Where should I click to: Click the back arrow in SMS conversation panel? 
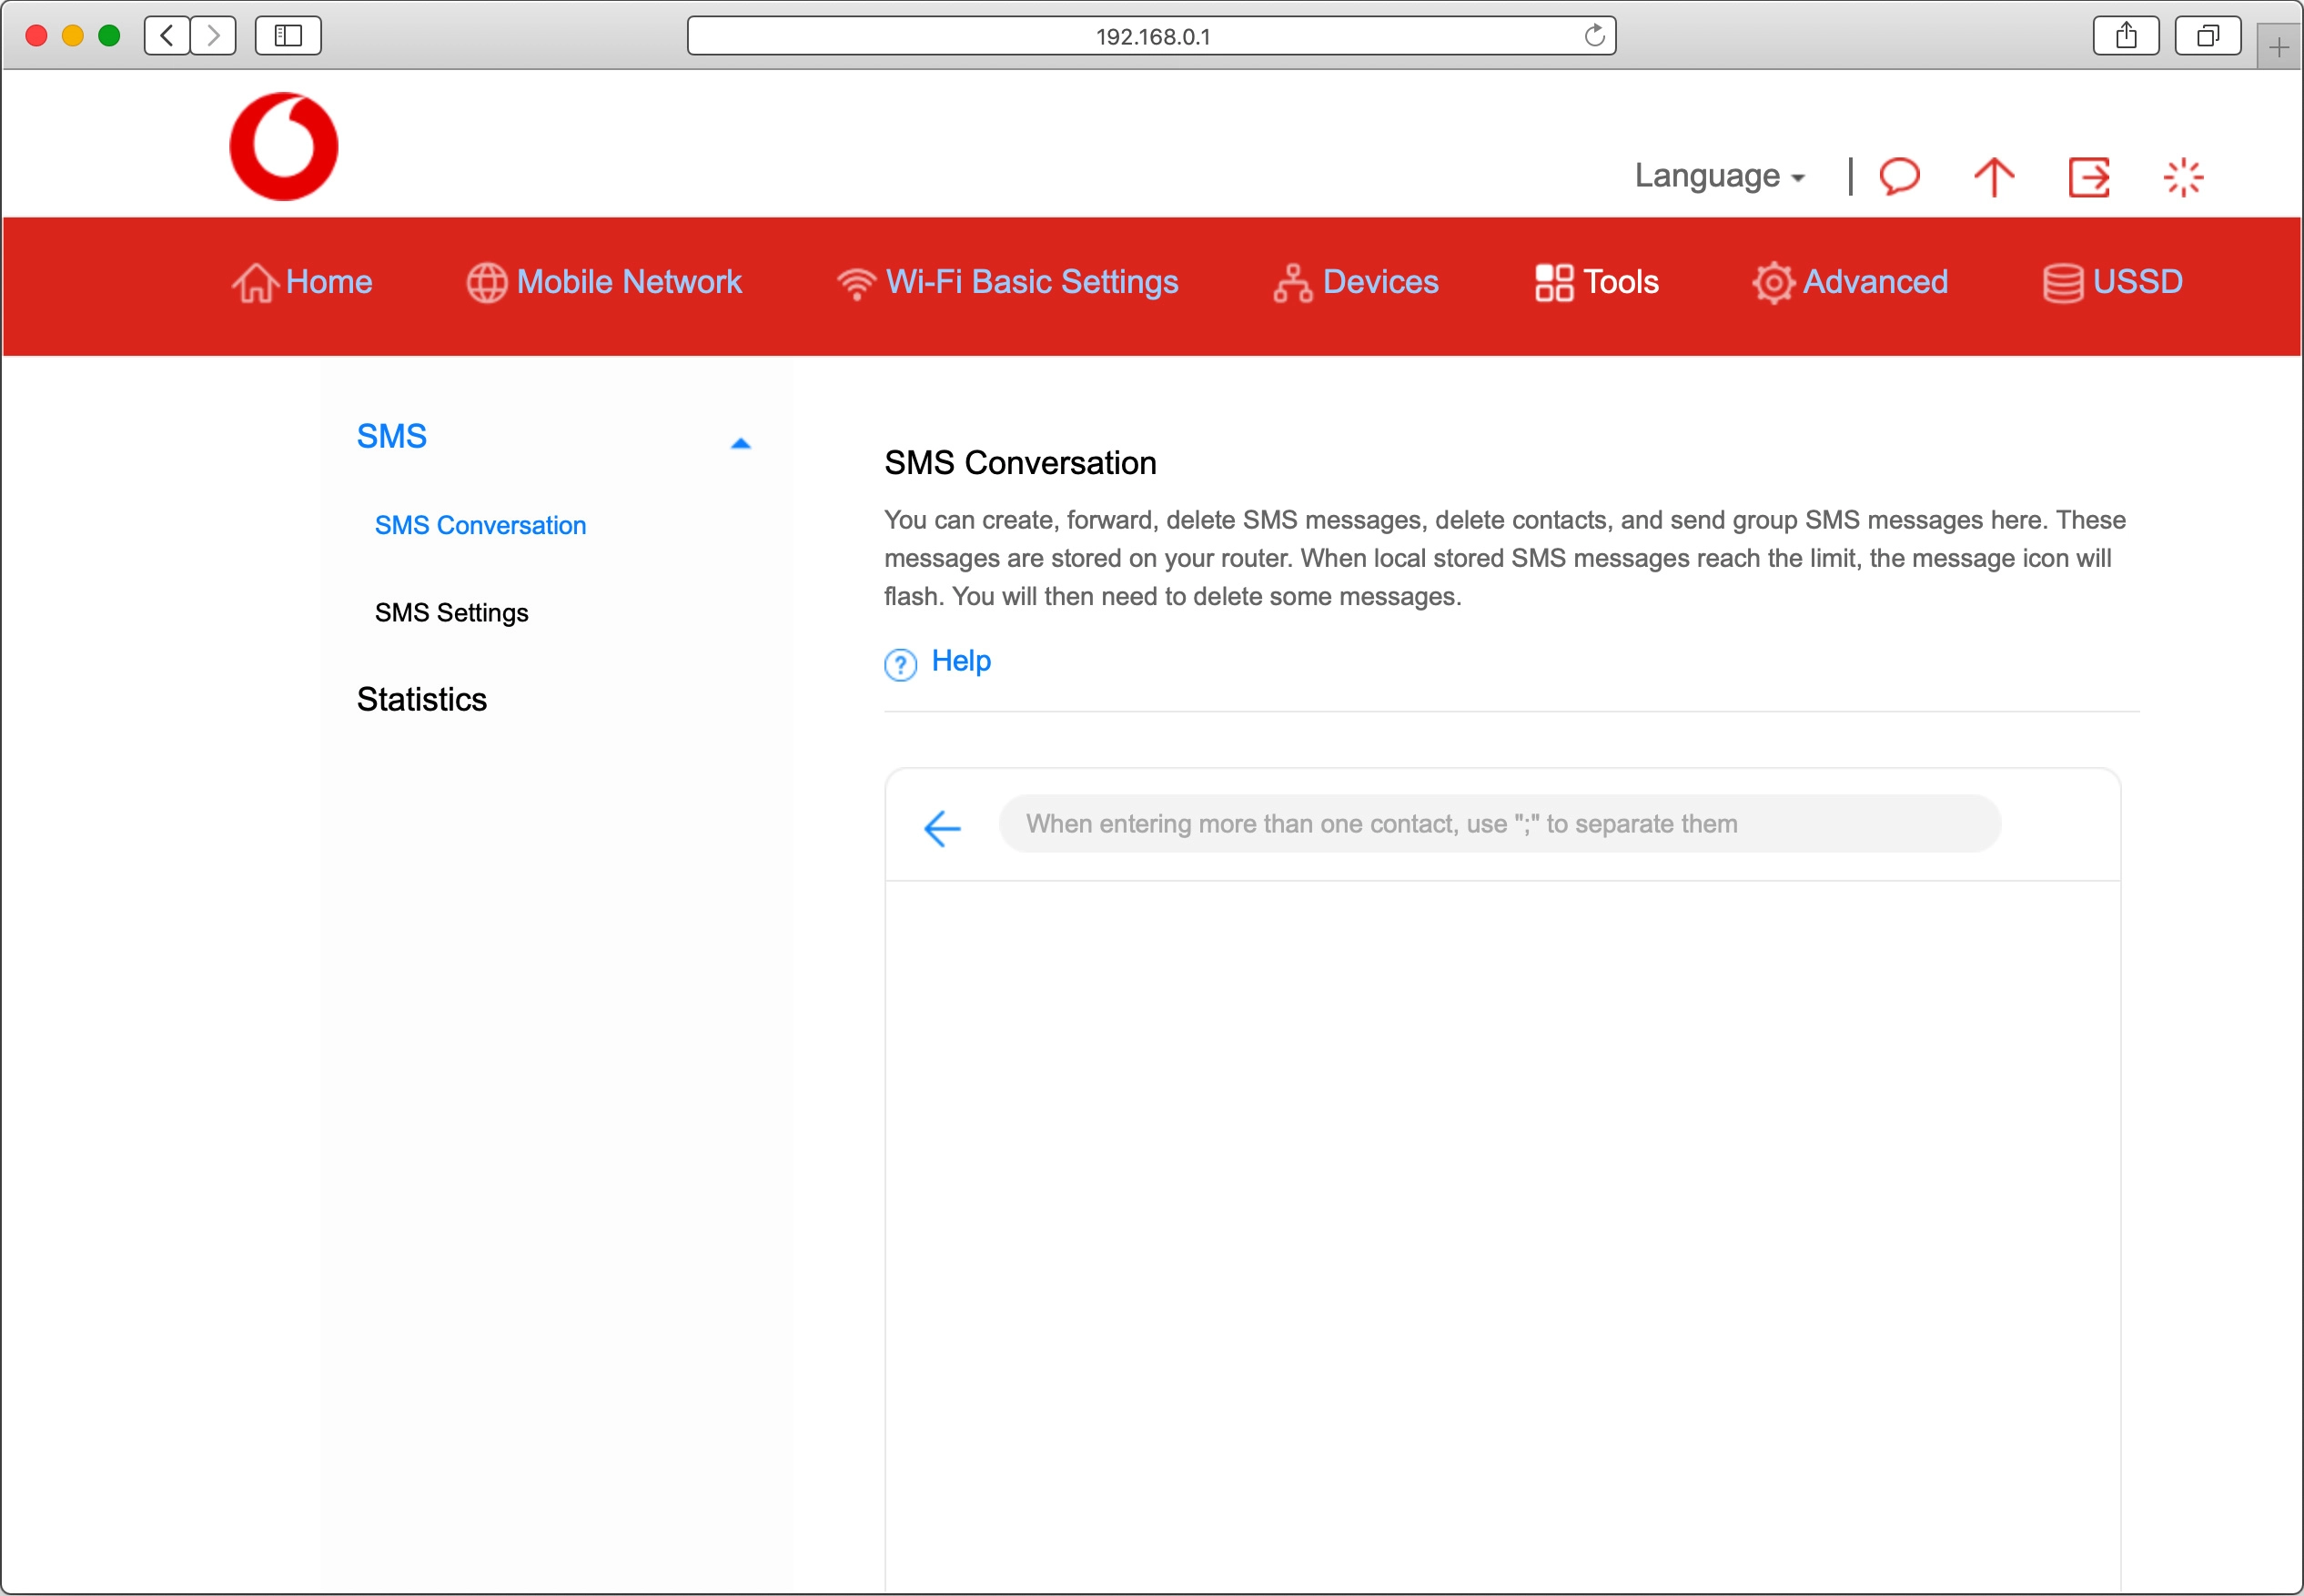pyautogui.click(x=939, y=825)
